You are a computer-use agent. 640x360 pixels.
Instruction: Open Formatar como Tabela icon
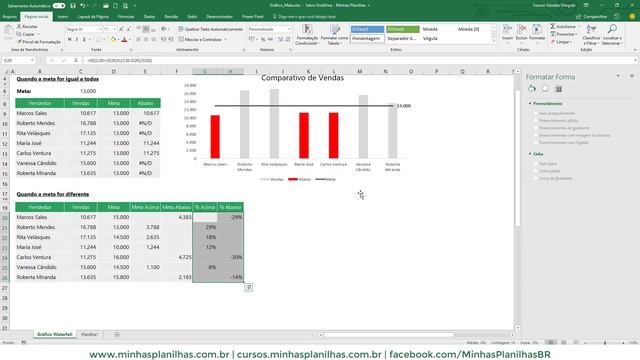[x=335, y=29]
